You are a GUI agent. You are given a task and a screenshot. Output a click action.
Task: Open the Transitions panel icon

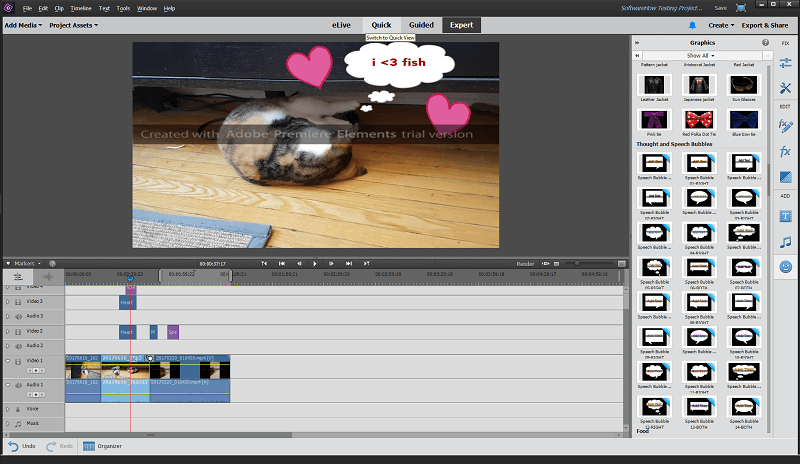click(785, 177)
